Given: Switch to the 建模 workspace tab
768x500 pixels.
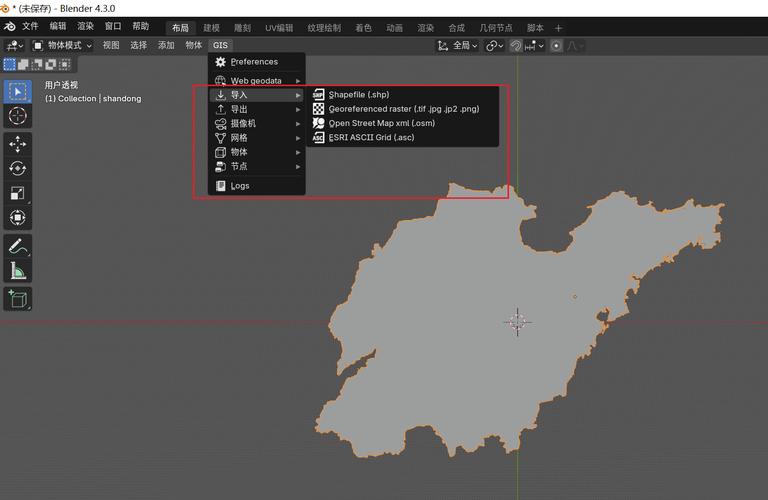Looking at the screenshot, I should point(212,28).
